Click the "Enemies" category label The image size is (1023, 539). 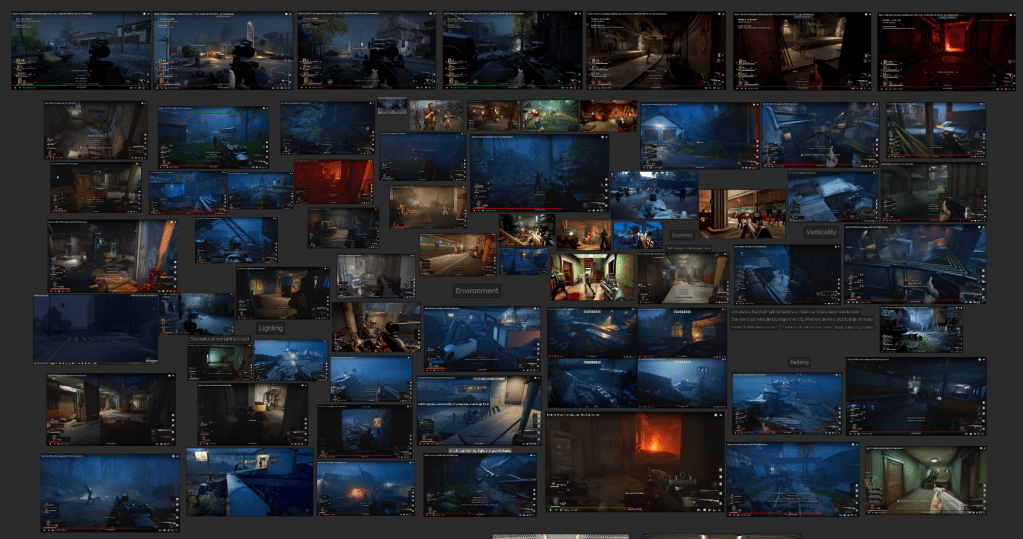(x=682, y=235)
